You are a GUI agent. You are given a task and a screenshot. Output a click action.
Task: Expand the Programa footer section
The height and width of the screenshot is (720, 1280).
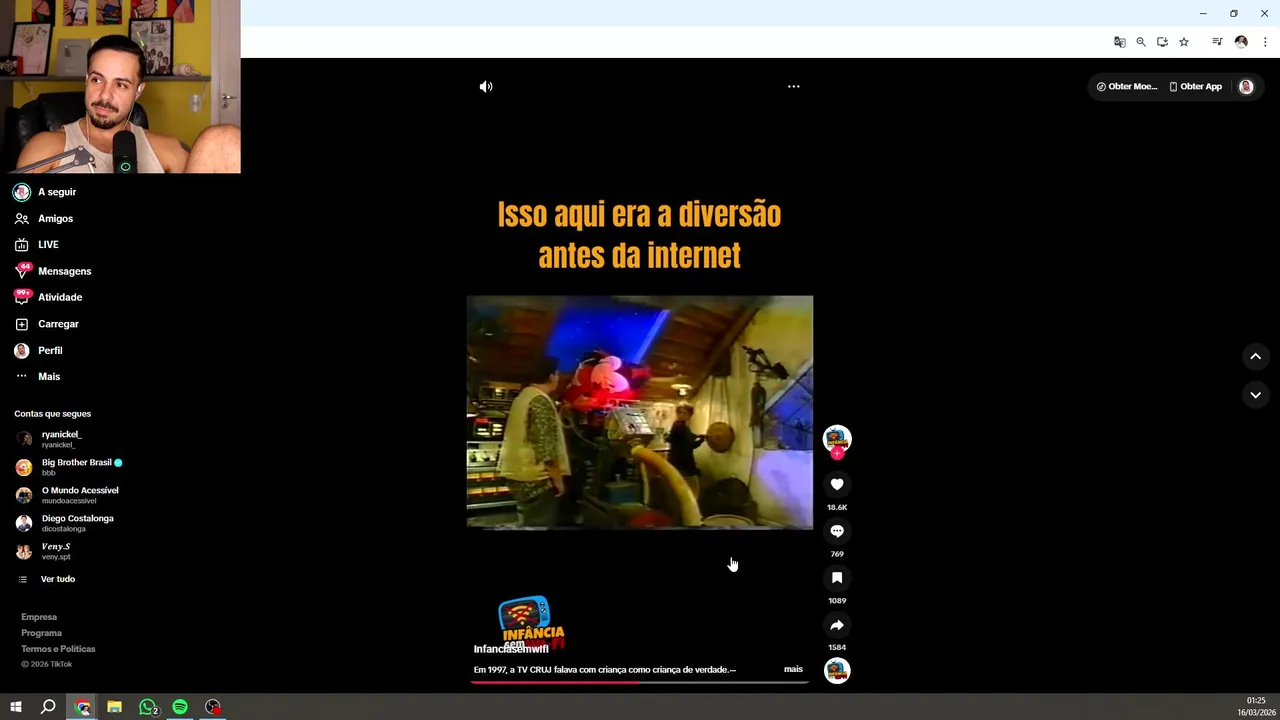click(x=41, y=633)
